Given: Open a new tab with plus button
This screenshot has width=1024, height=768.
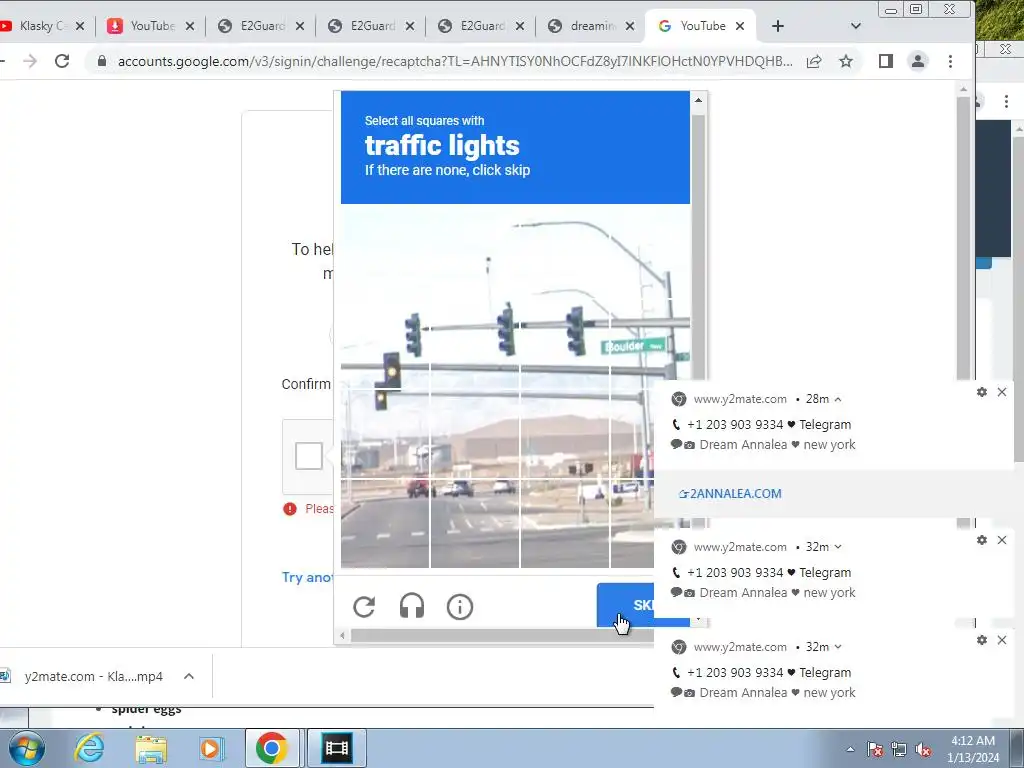Looking at the screenshot, I should pos(777,26).
